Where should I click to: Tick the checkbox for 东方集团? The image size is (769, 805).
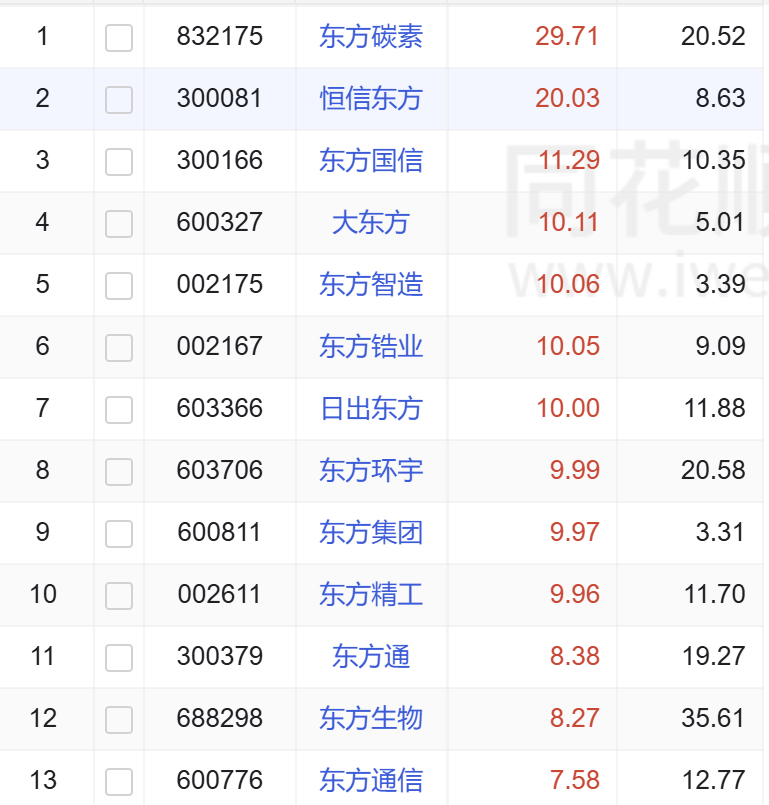point(119,534)
